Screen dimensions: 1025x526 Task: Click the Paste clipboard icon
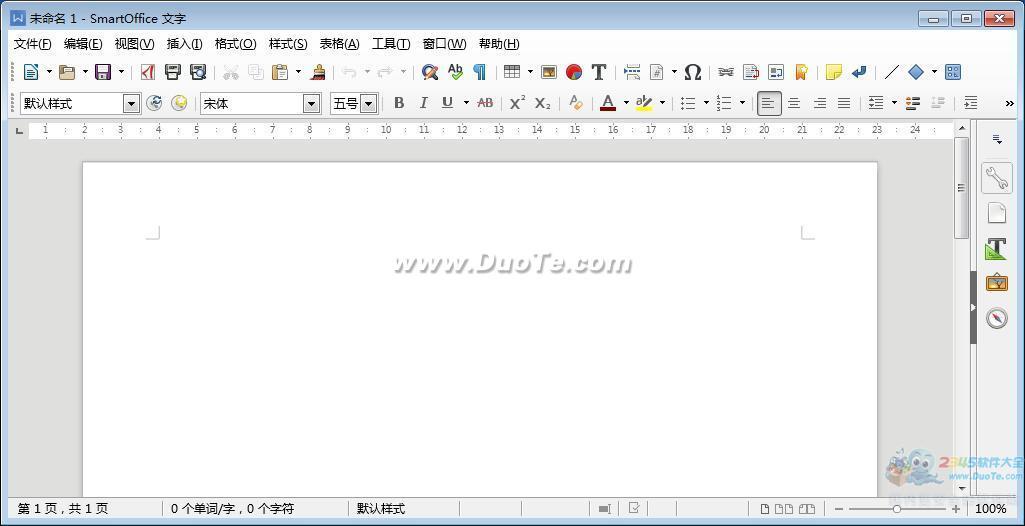(x=280, y=72)
